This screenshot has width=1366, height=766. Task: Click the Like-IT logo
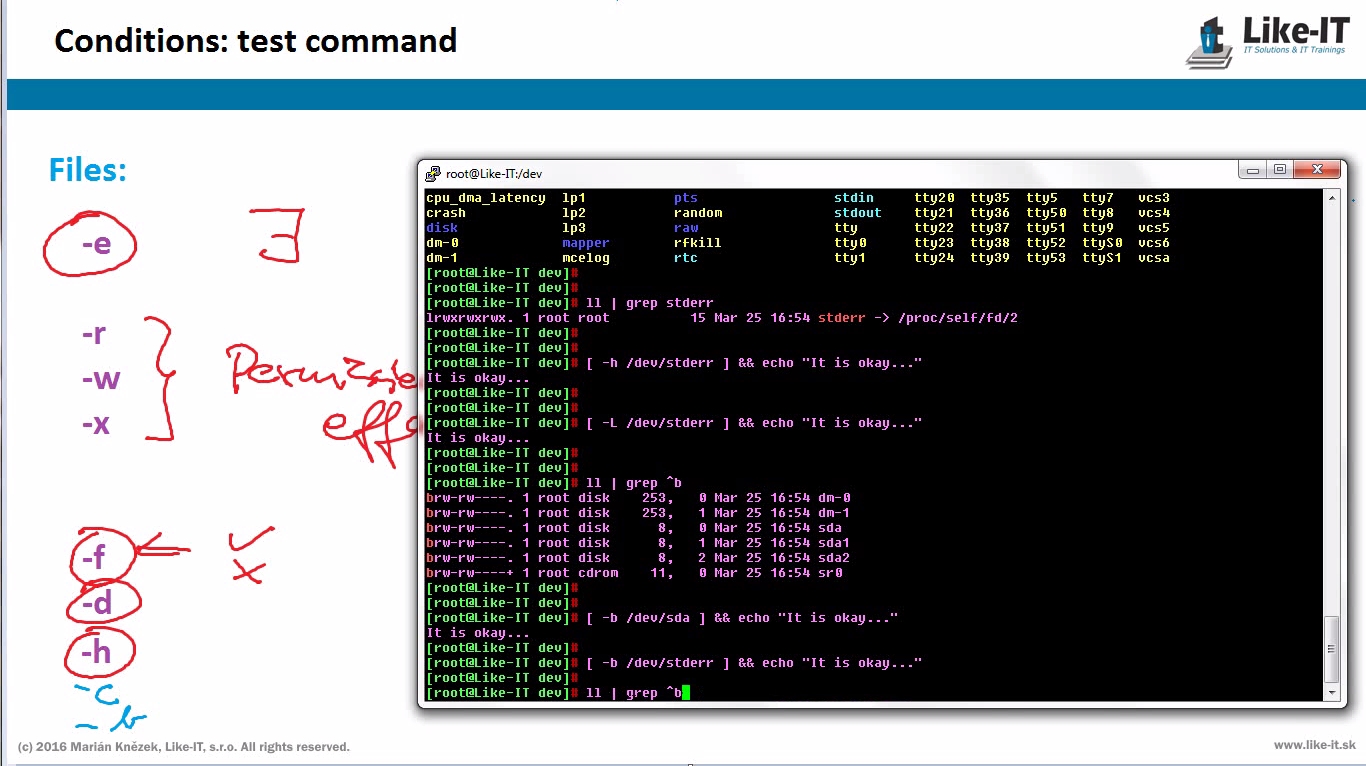pyautogui.click(x=1268, y=41)
